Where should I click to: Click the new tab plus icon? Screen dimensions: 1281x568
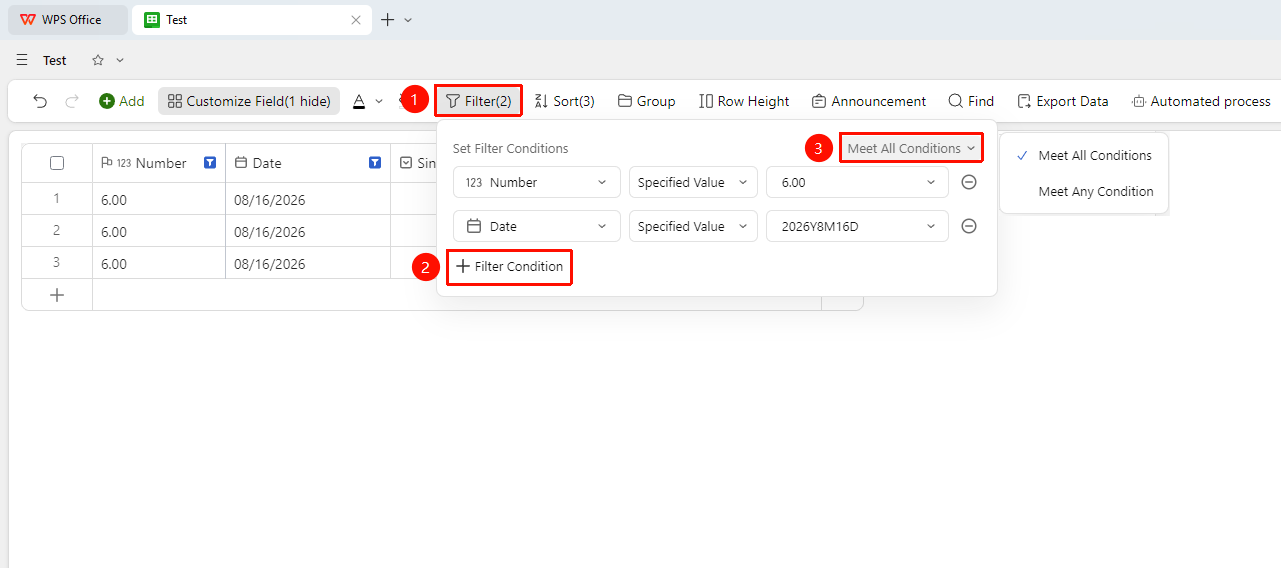pos(388,20)
